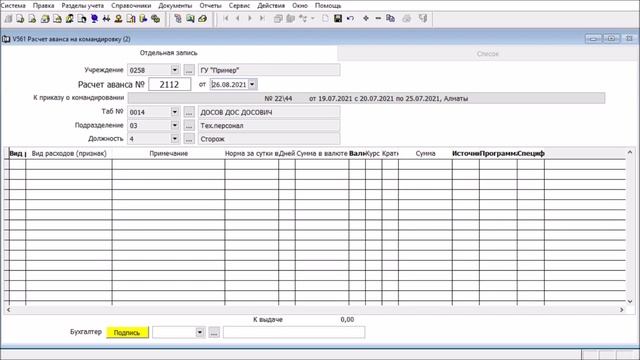Click the Сторож position name
This screenshot has height=360, width=640.
[x=269, y=139]
